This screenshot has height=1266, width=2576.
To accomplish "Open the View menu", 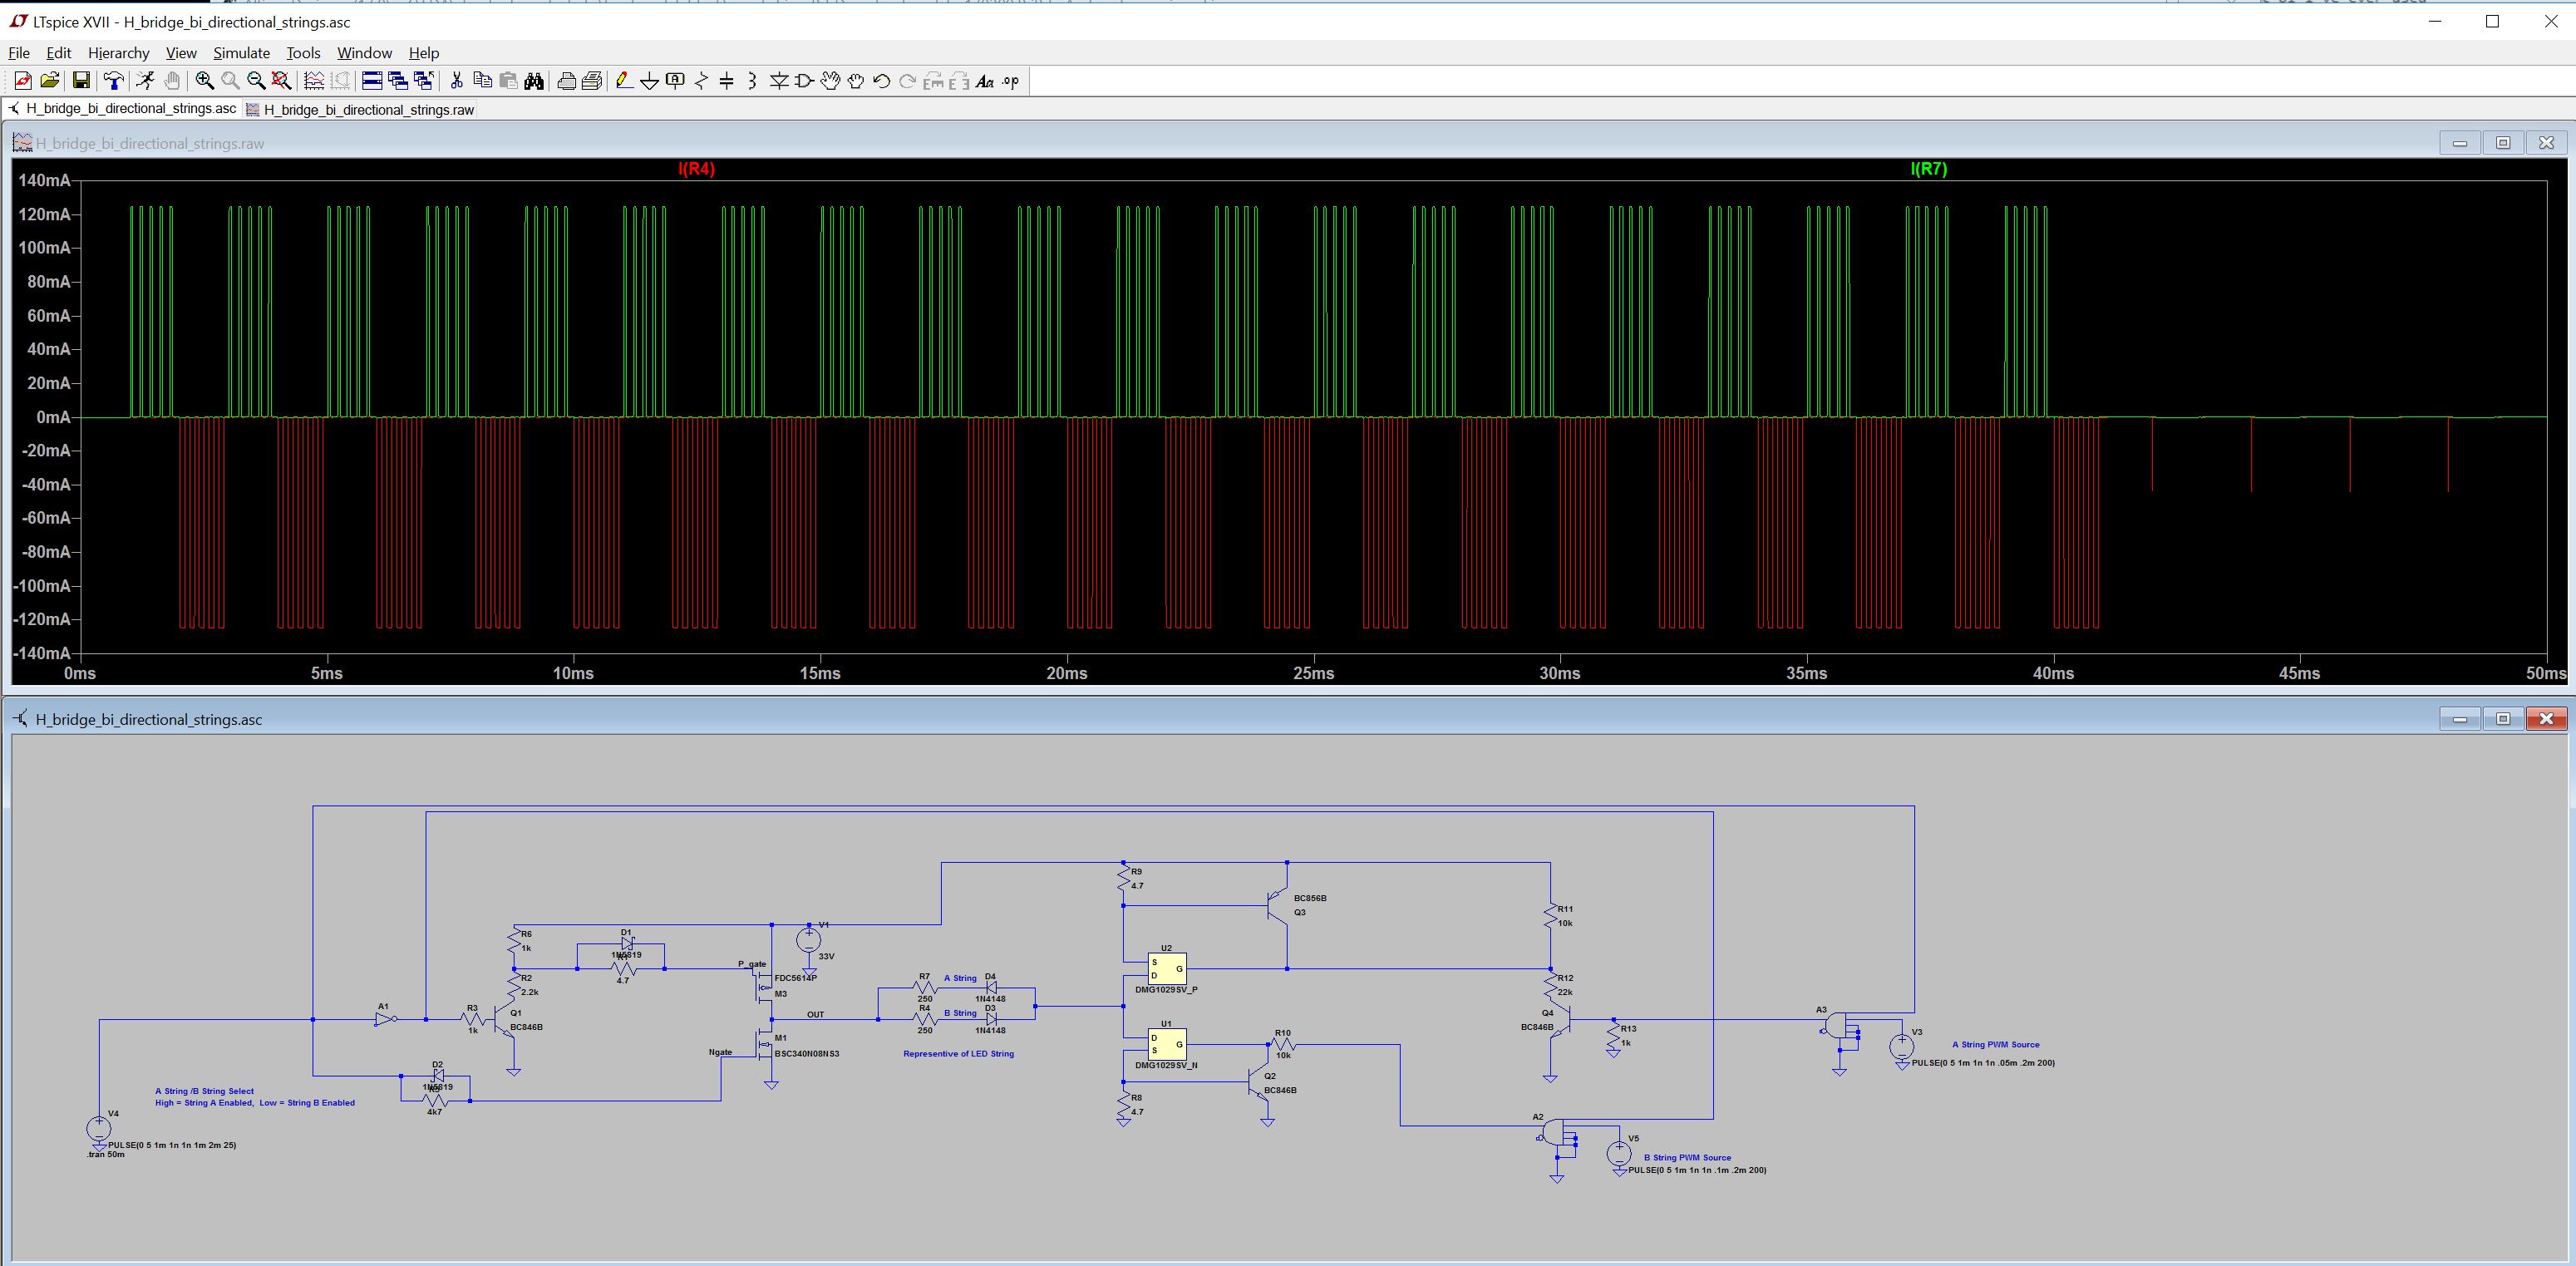I will click(x=181, y=53).
